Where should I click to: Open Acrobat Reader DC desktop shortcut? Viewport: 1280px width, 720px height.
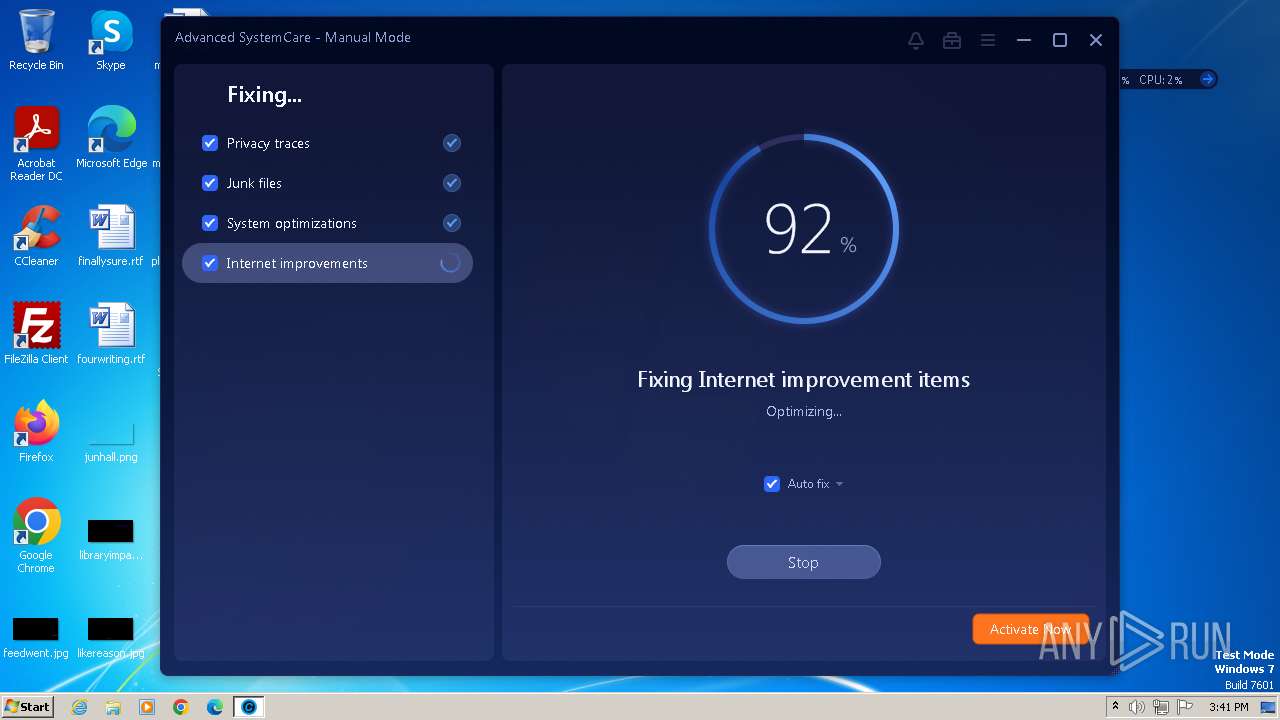[x=36, y=144]
